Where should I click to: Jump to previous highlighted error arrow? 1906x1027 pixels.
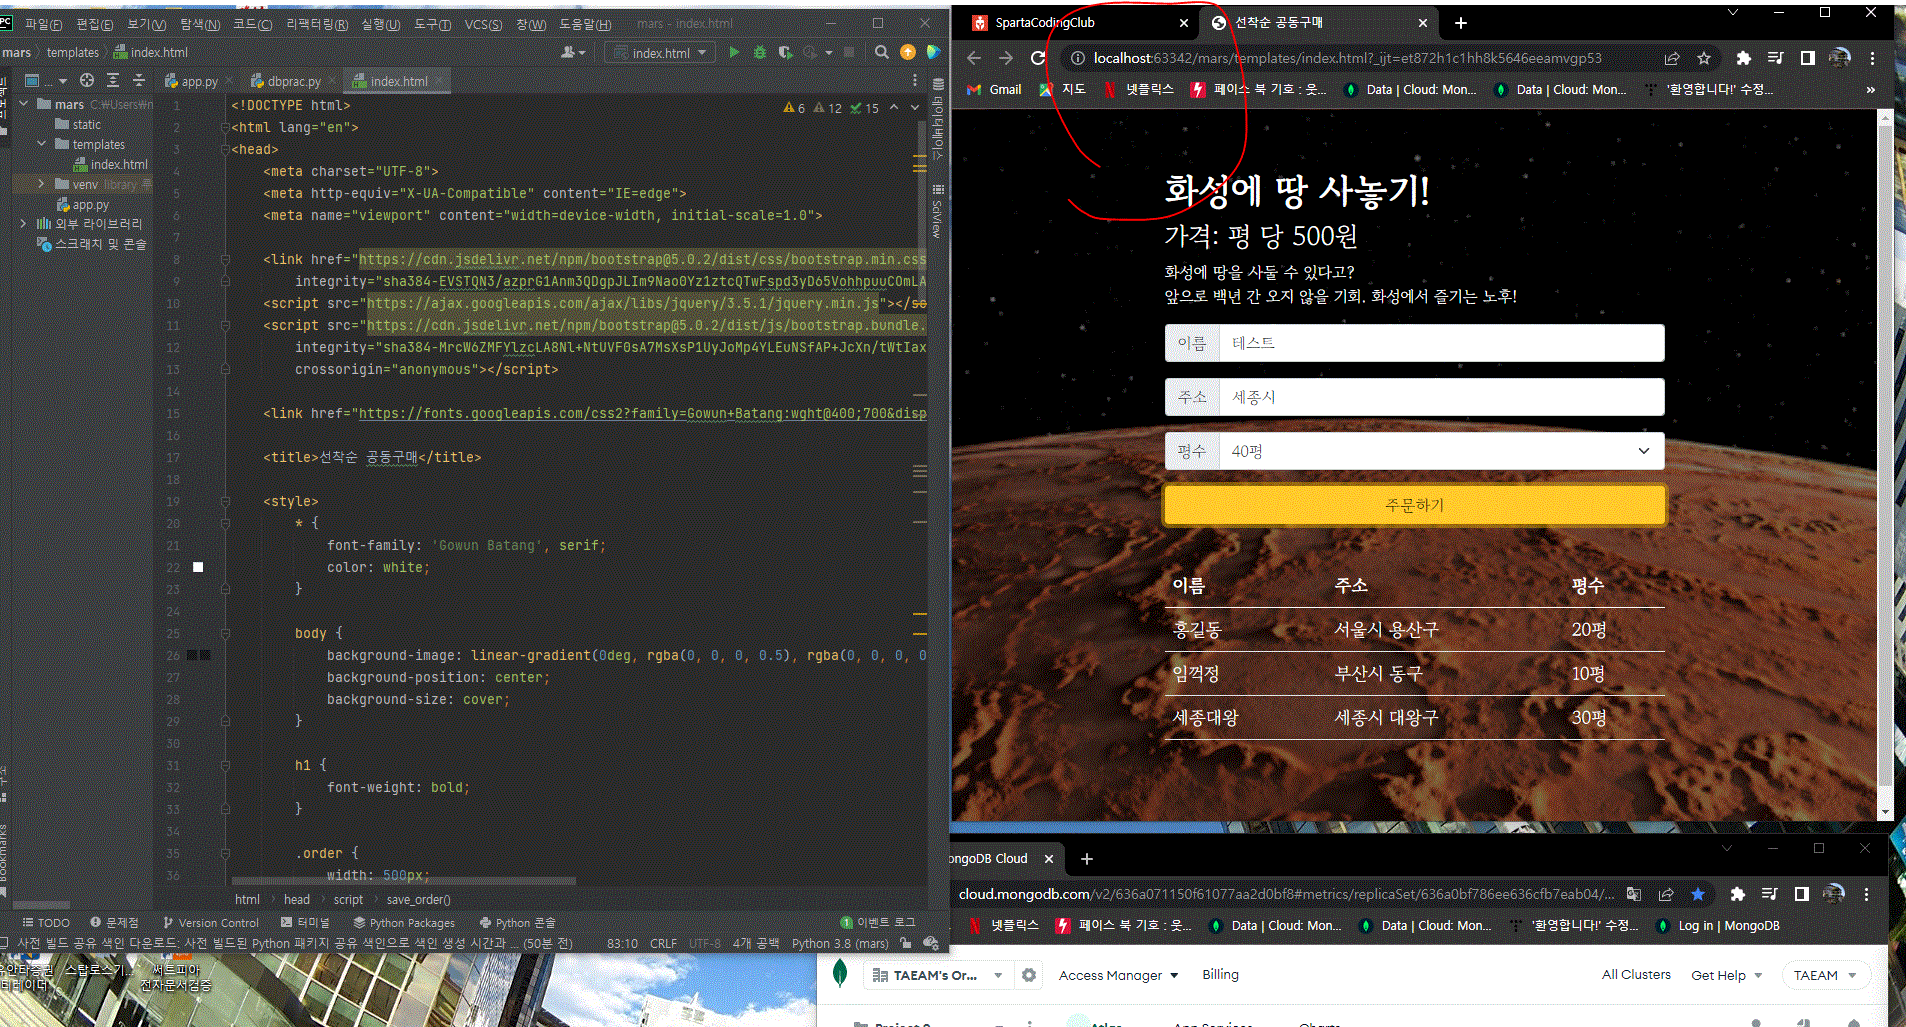click(894, 107)
